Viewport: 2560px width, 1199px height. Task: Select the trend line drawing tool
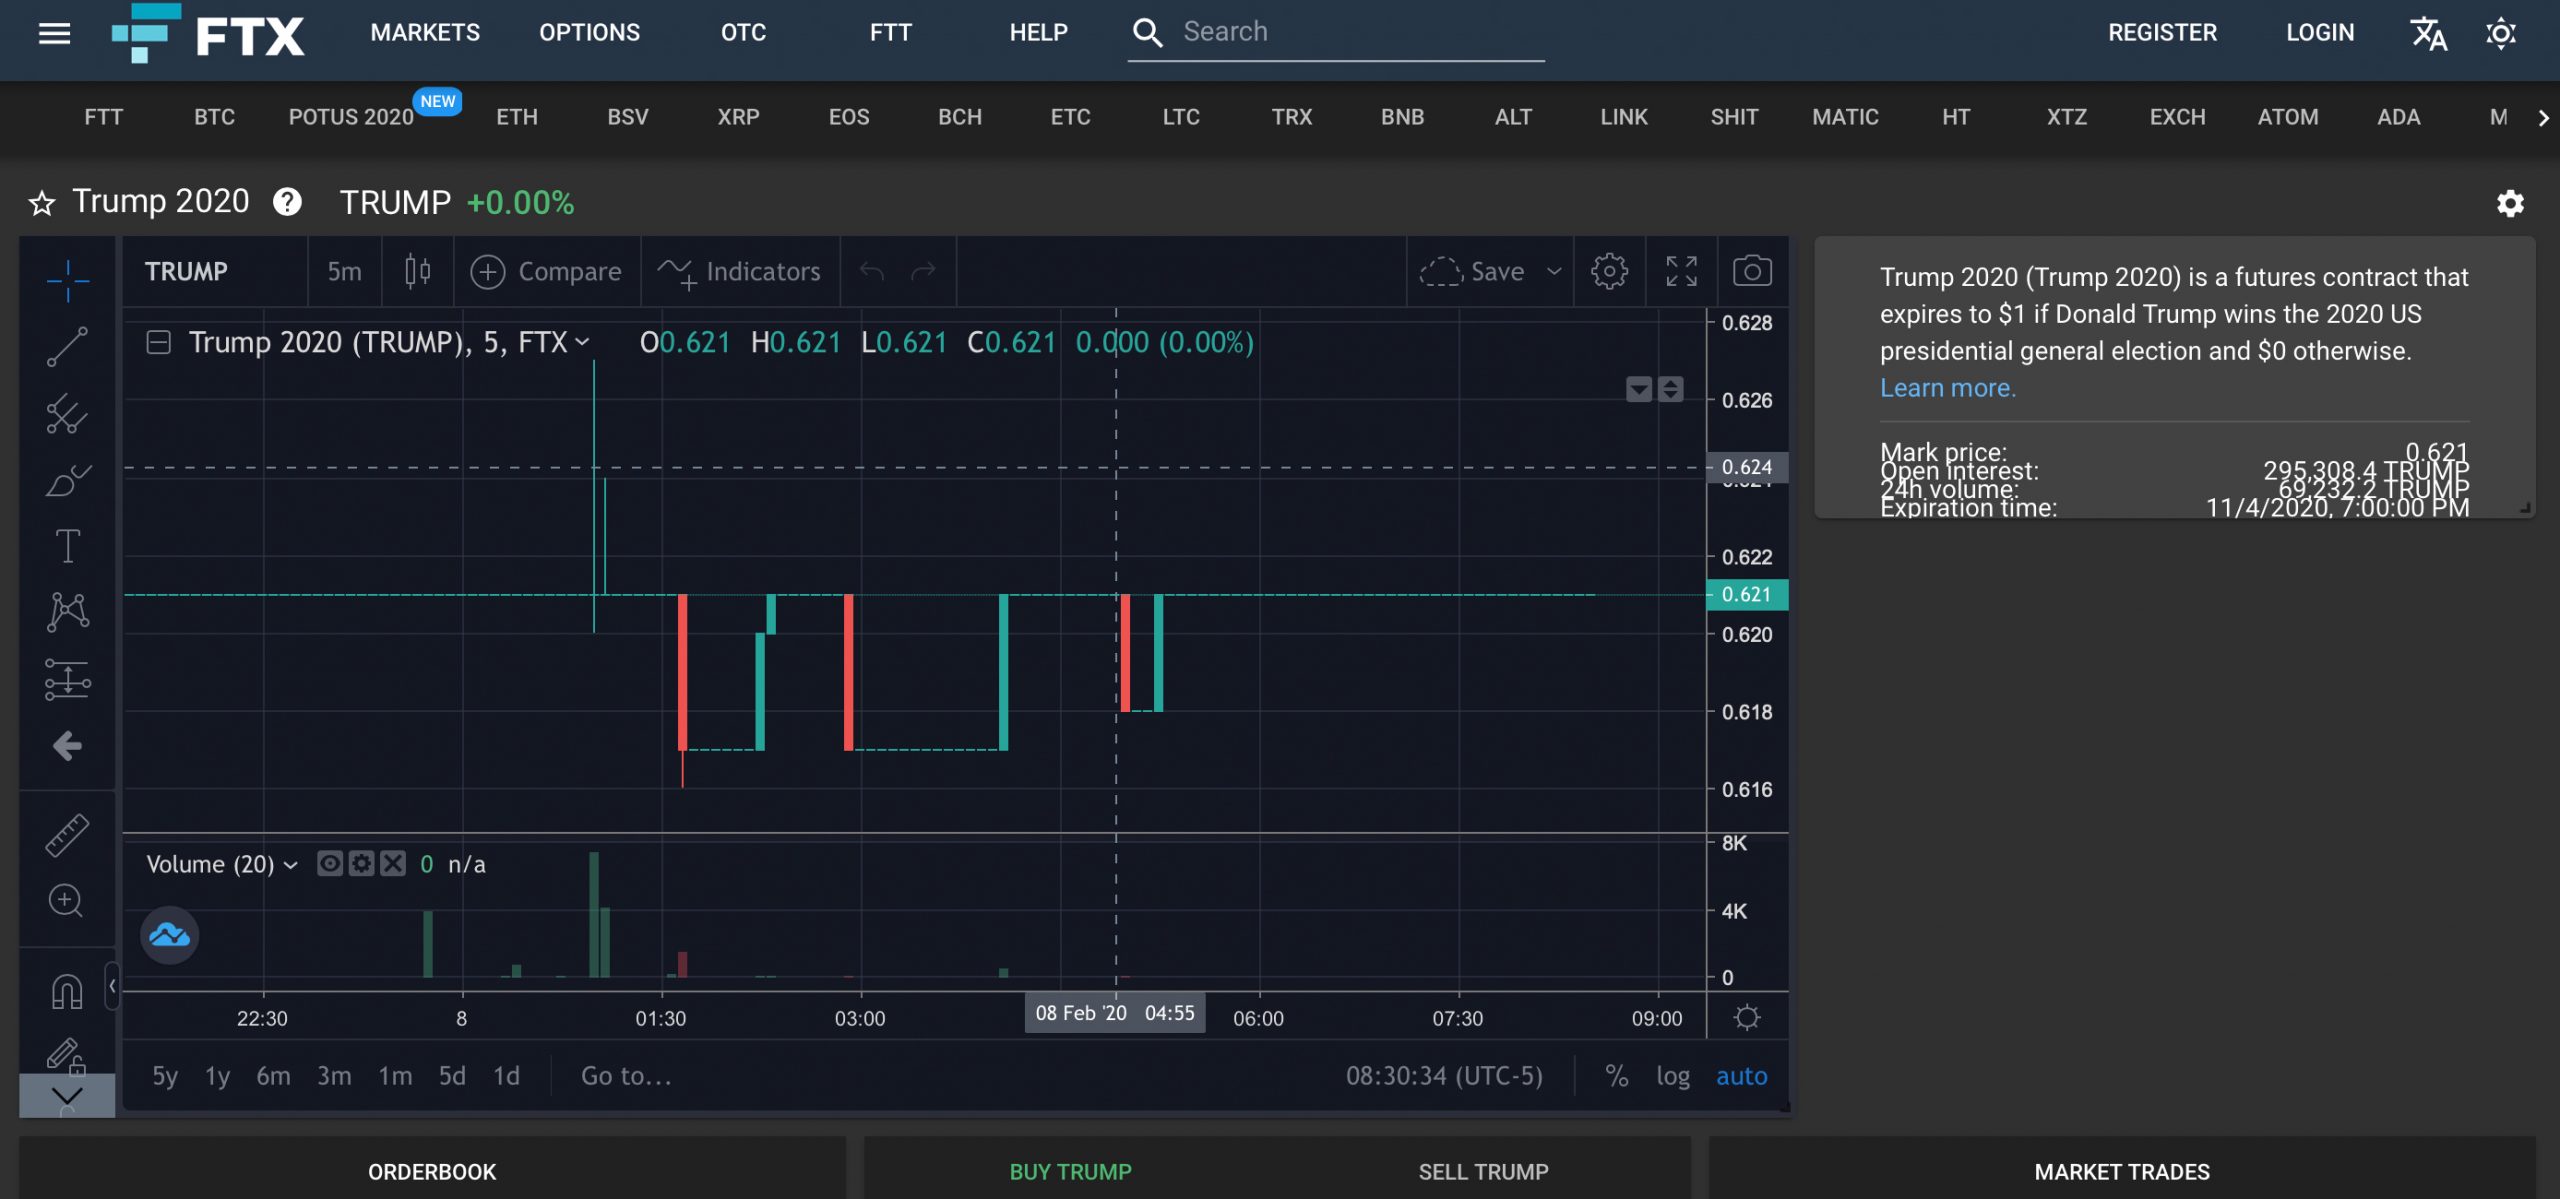point(67,347)
